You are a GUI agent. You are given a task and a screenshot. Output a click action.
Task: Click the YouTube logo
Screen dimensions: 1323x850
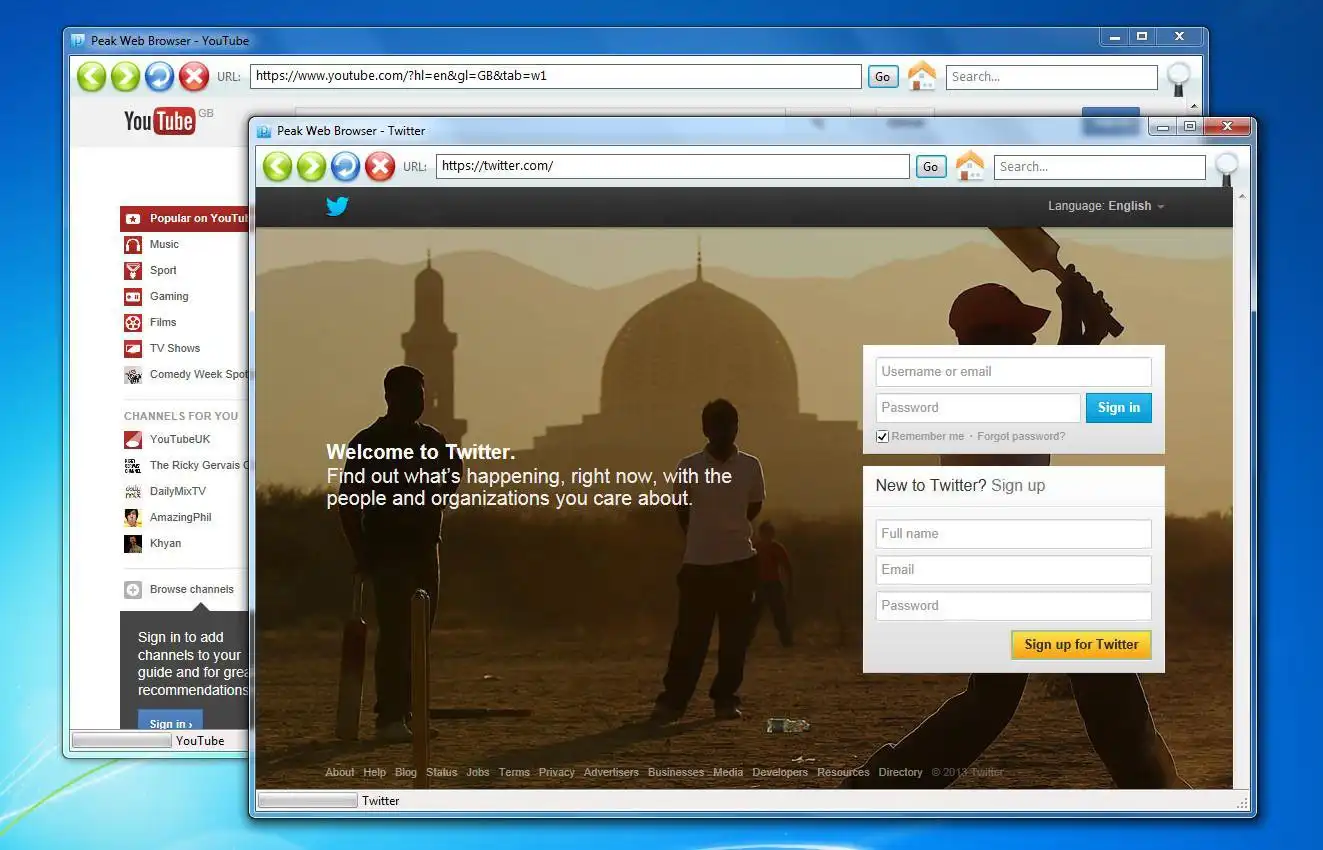tap(159, 121)
